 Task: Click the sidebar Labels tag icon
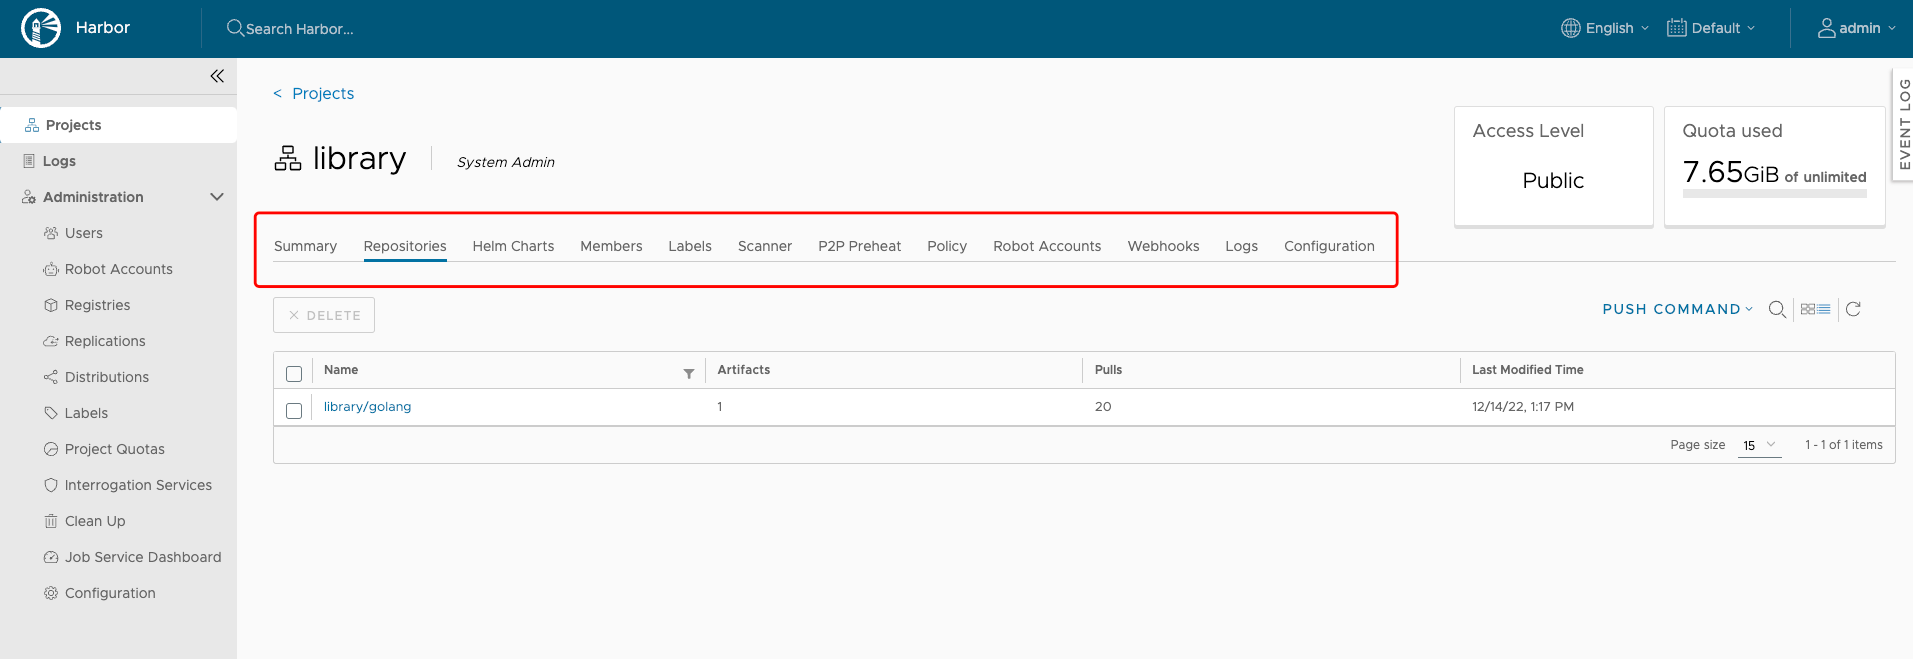tap(51, 413)
